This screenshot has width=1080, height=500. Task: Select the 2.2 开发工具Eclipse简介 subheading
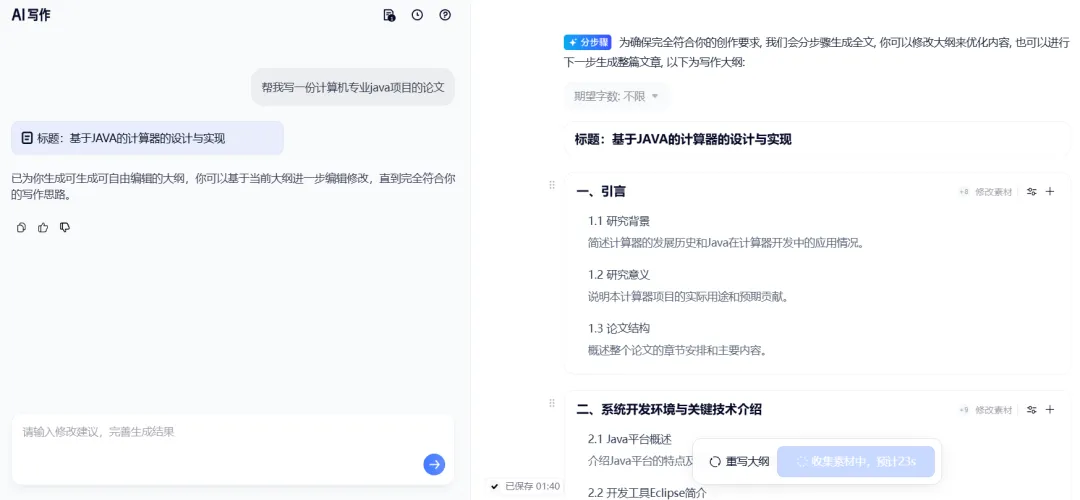point(647,492)
